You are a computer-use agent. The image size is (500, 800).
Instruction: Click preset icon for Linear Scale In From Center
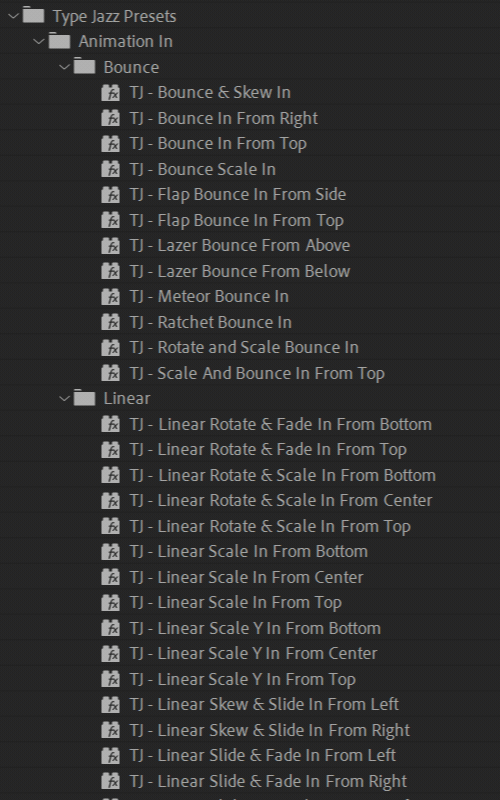point(111,577)
